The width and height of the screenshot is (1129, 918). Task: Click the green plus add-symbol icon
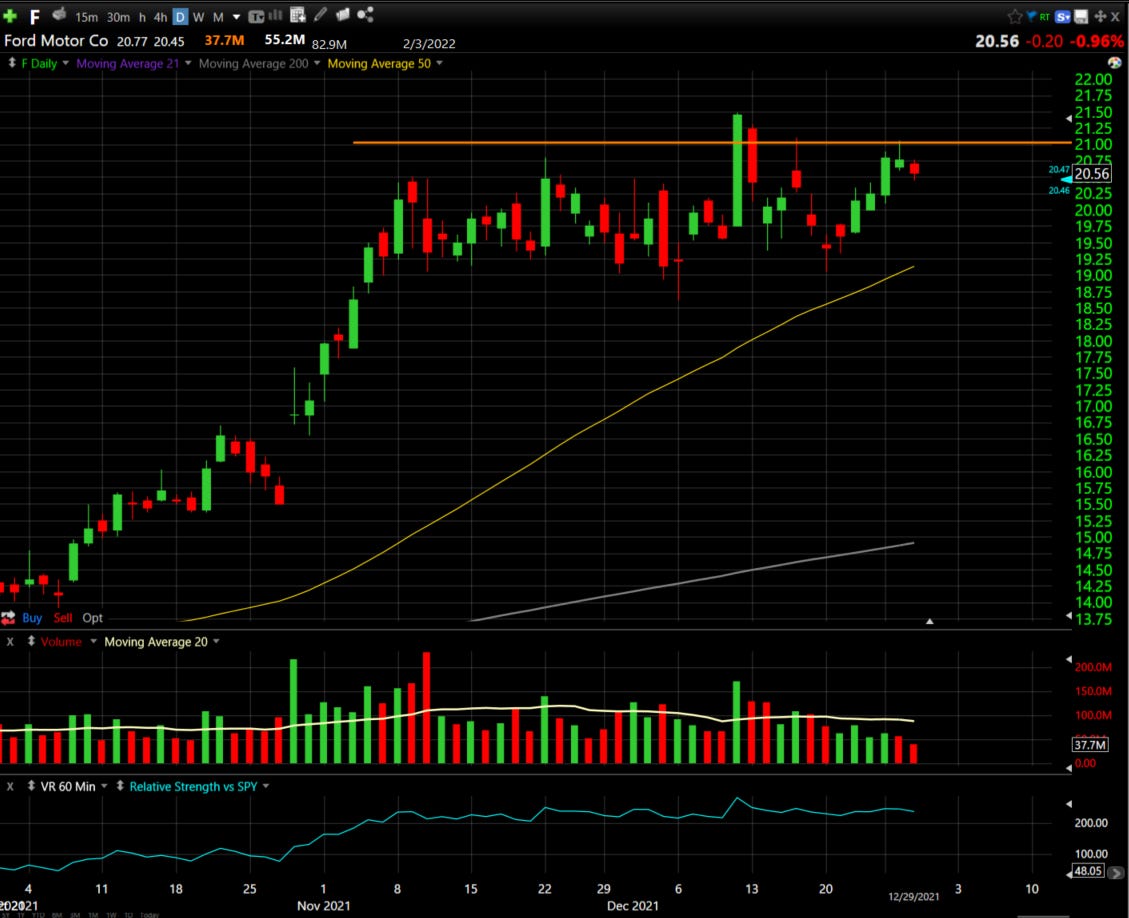(10, 15)
